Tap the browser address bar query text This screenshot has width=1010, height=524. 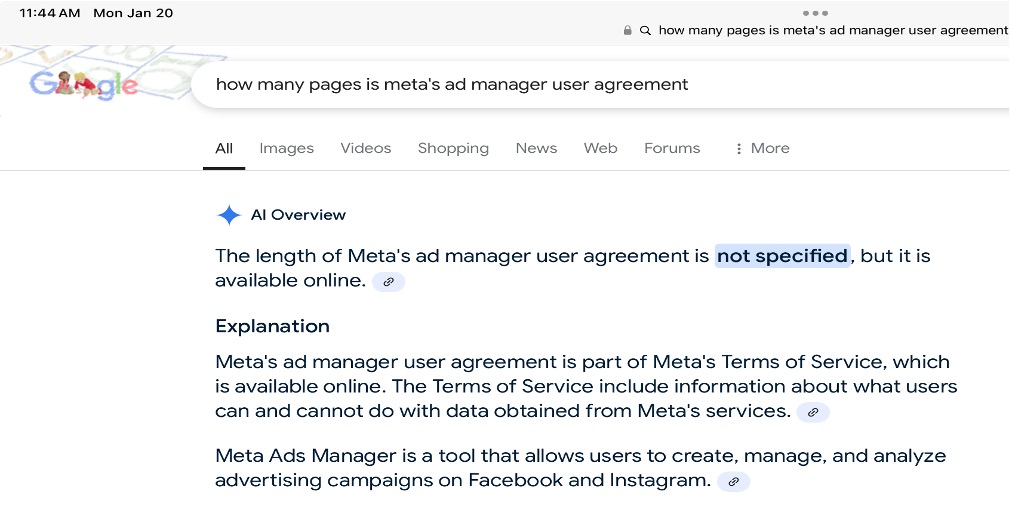click(830, 30)
